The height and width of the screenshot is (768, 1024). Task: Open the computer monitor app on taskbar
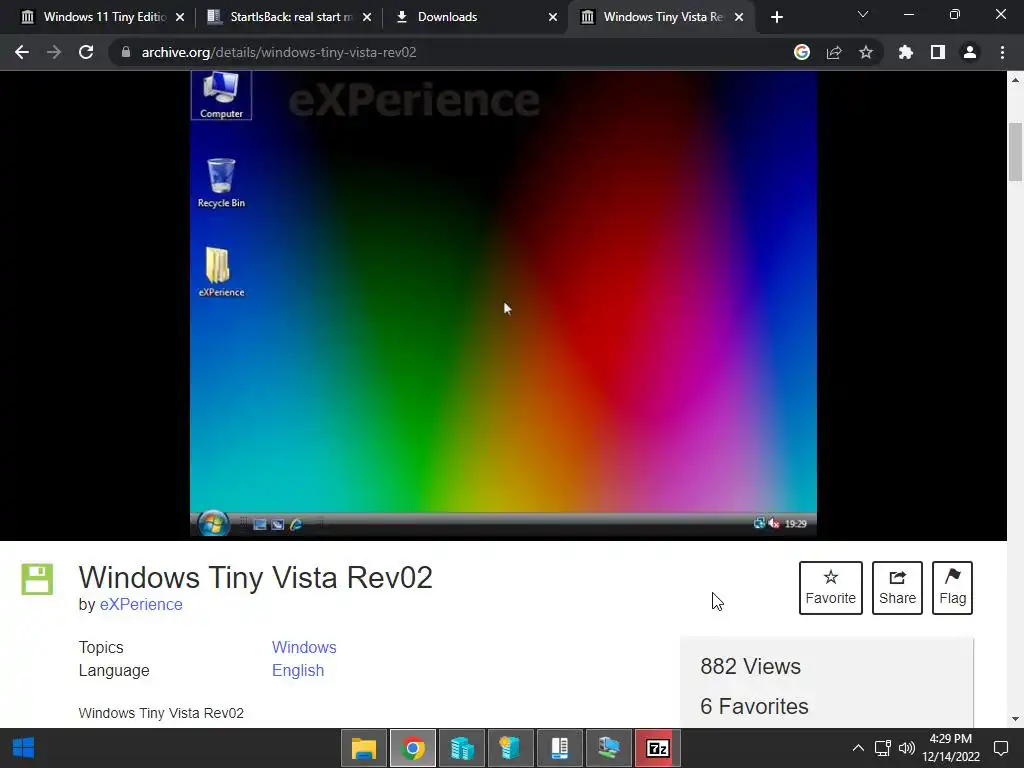click(609, 748)
